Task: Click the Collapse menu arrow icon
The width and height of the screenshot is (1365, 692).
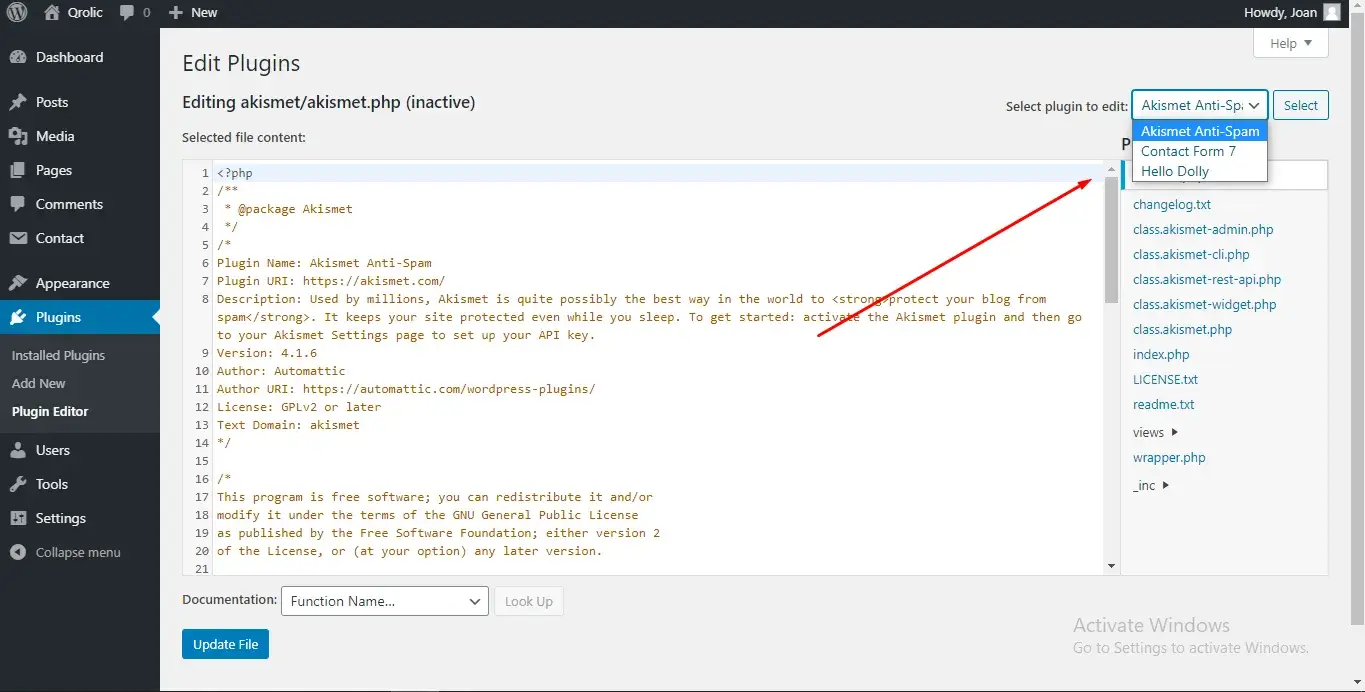Action: click(18, 552)
